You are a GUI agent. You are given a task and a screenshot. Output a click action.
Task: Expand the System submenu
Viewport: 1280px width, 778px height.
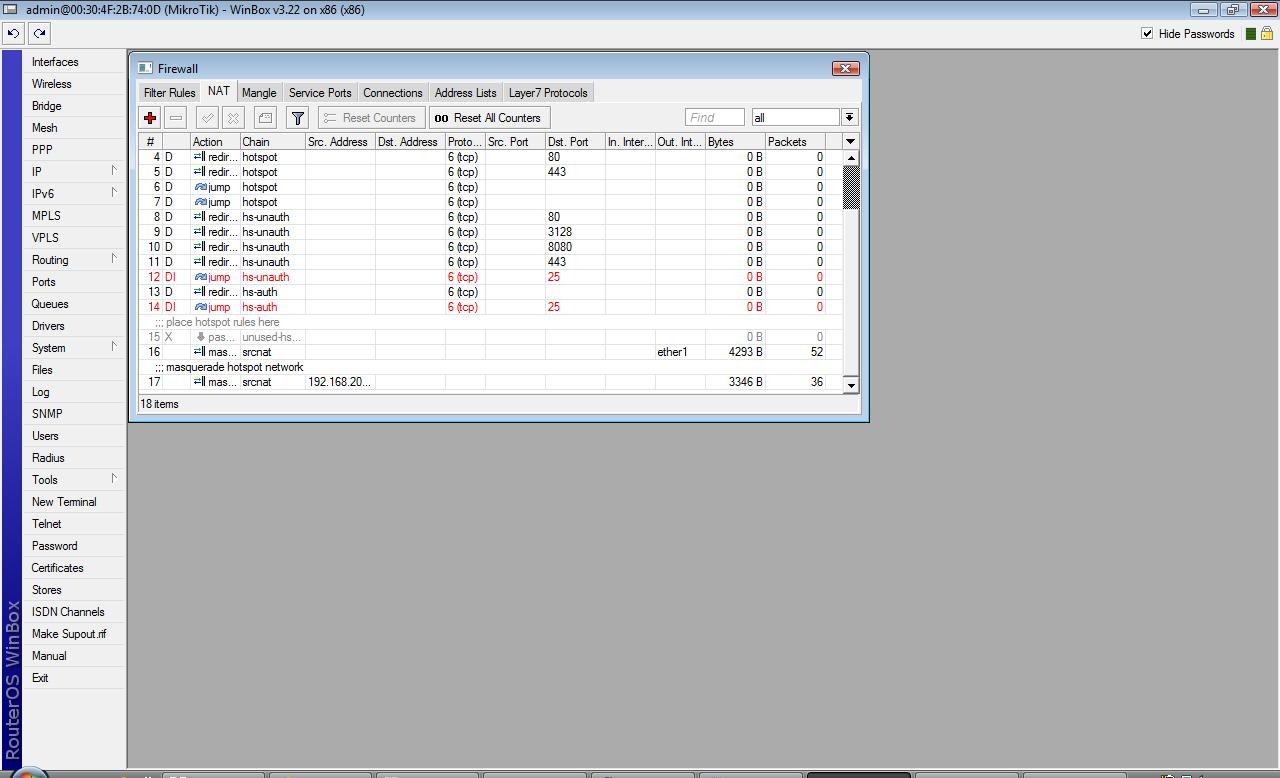[x=73, y=348]
